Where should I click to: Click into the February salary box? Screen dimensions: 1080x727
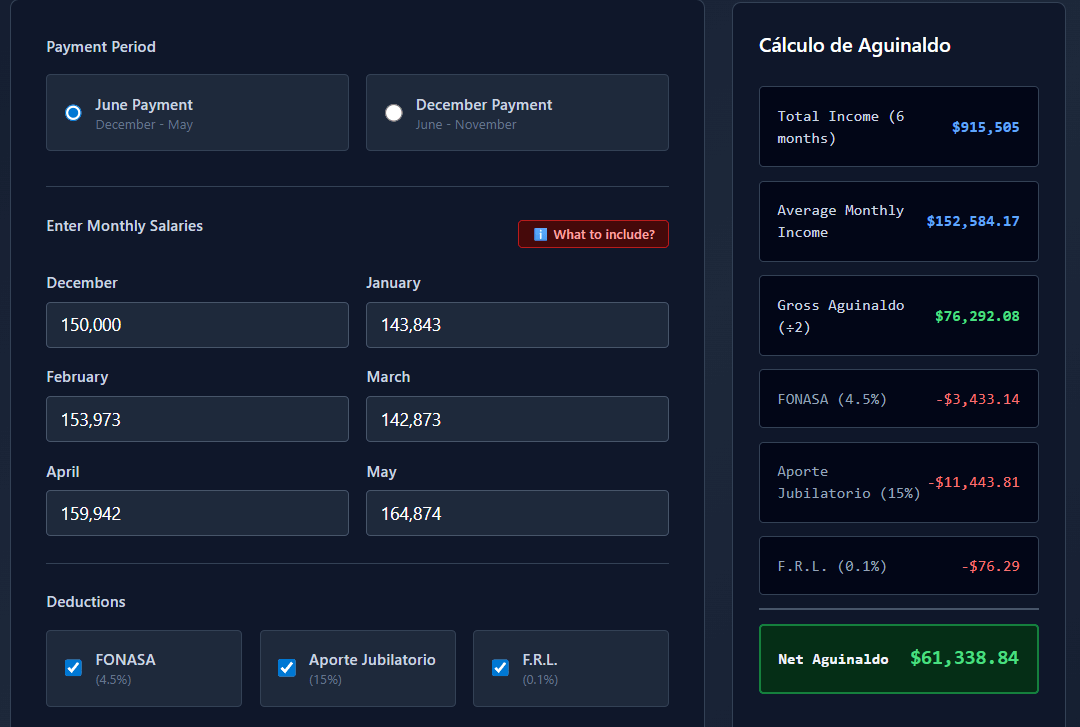click(197, 419)
